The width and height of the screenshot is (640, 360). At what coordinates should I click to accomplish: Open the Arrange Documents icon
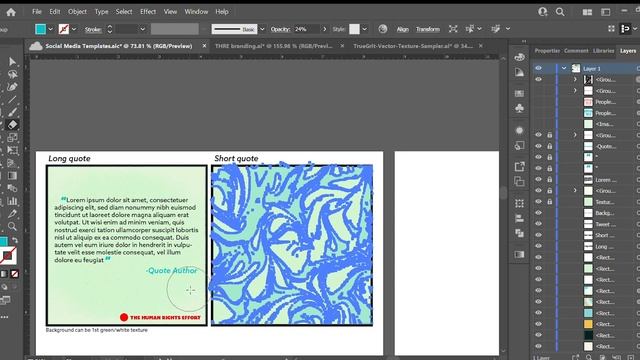(587, 12)
